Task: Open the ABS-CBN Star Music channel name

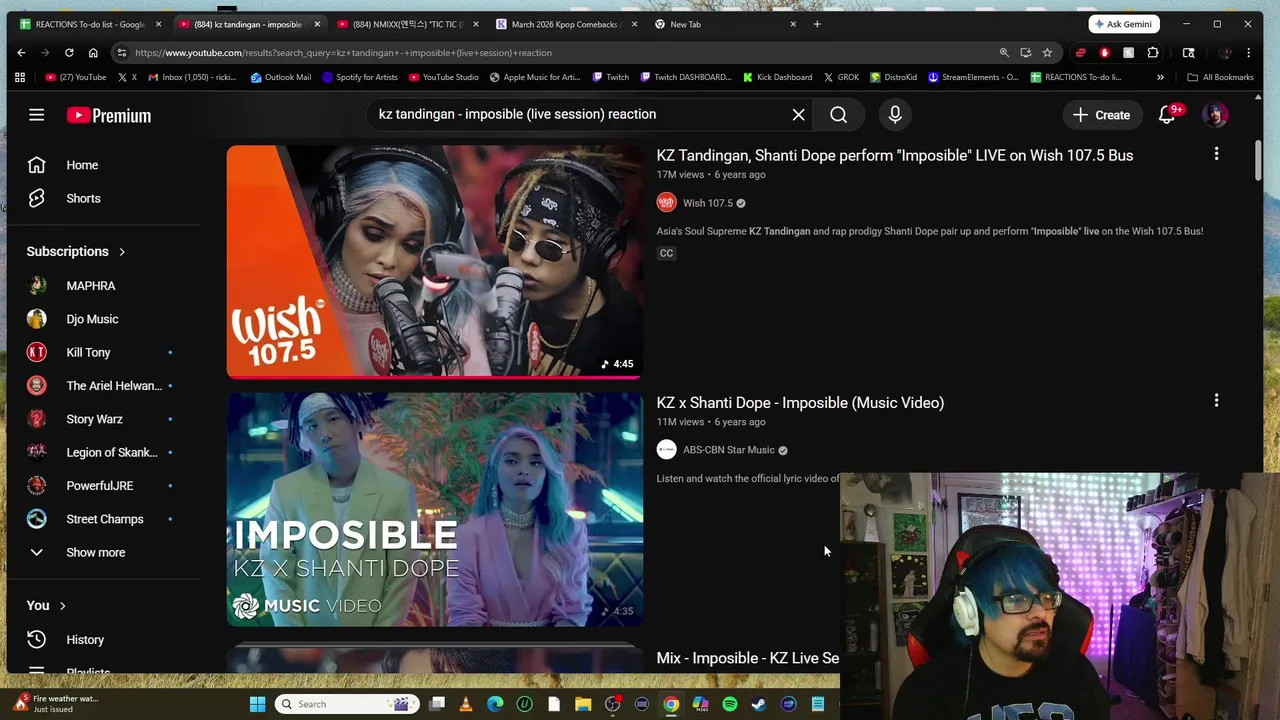Action: click(x=729, y=450)
